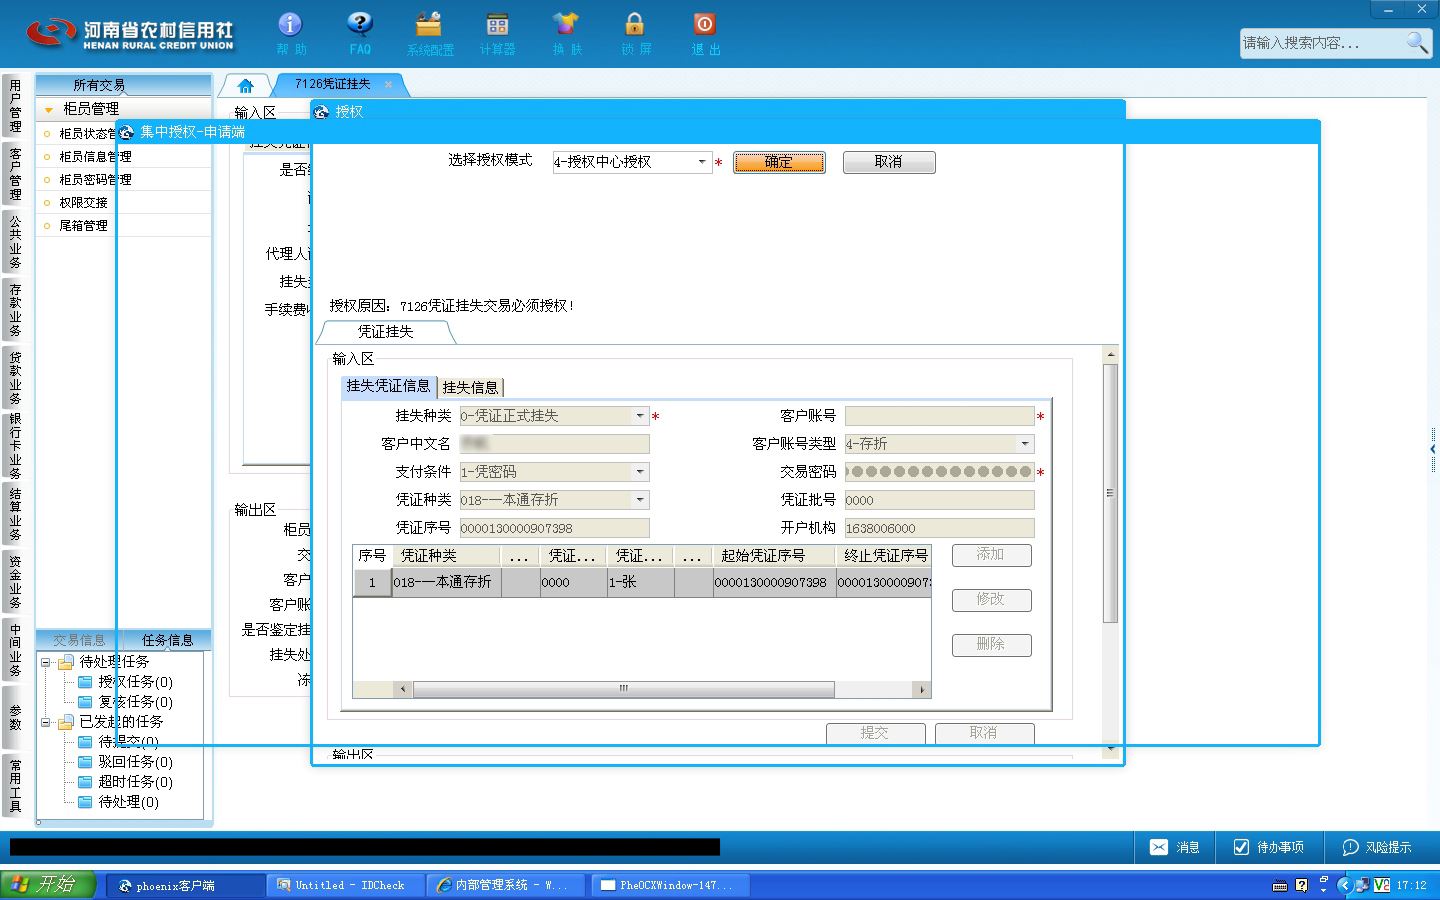Open 银行卡业务 vertical sidebar tab
Viewport: 1440px width, 900px height.
[14, 446]
